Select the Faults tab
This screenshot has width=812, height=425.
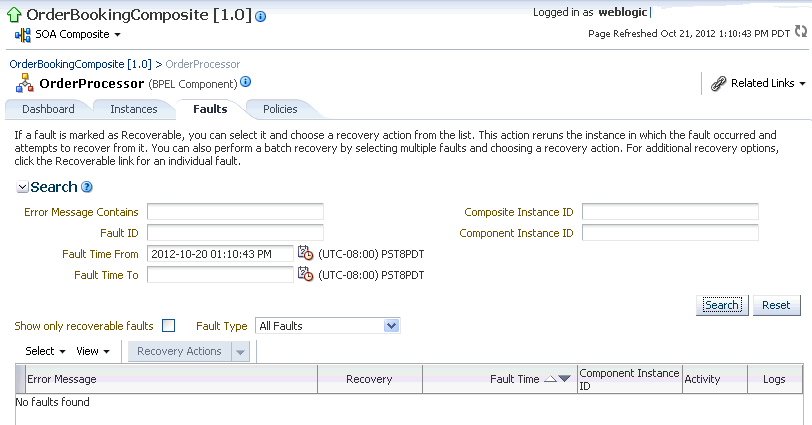click(x=210, y=109)
